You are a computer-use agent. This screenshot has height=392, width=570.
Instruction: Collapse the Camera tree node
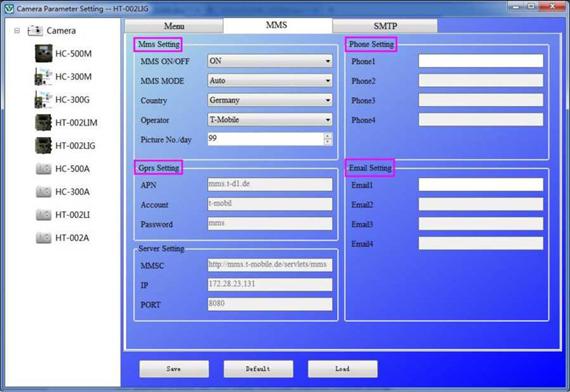17,31
